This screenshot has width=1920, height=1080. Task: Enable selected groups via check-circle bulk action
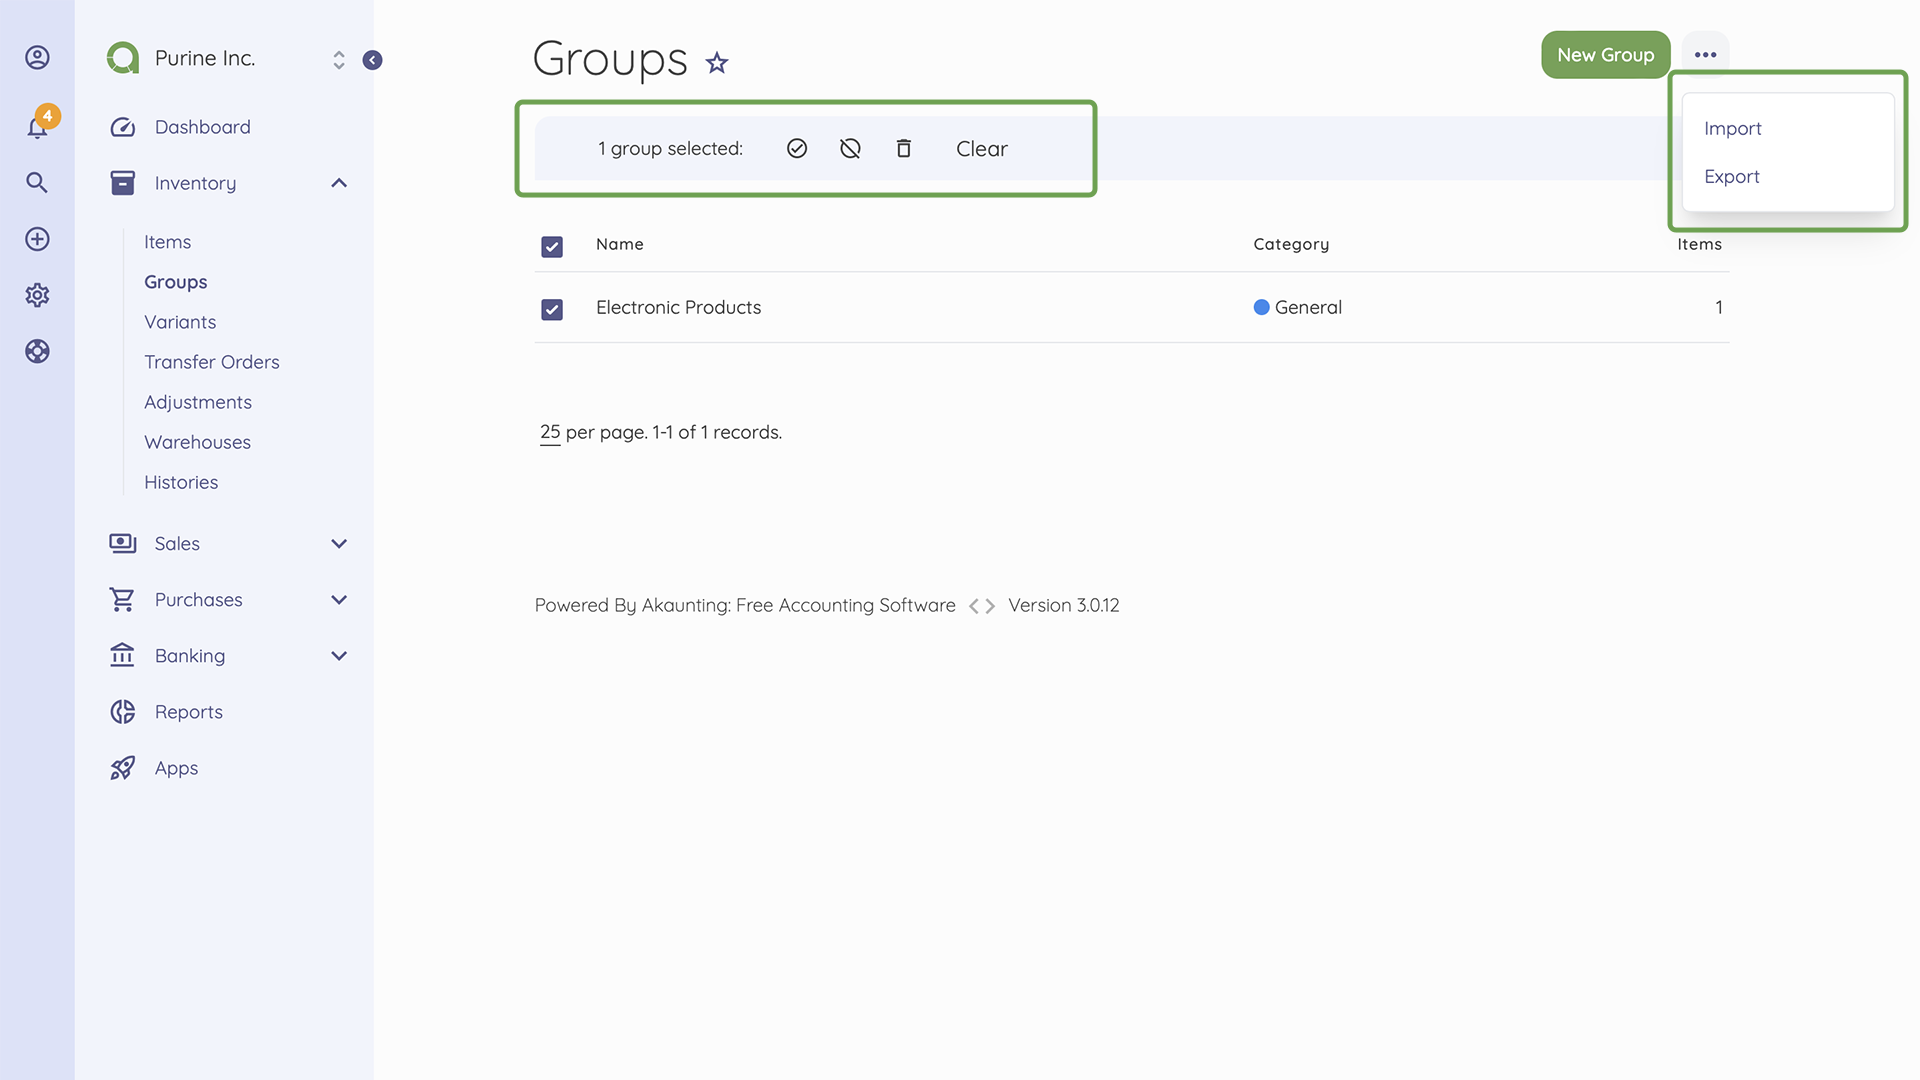797,148
